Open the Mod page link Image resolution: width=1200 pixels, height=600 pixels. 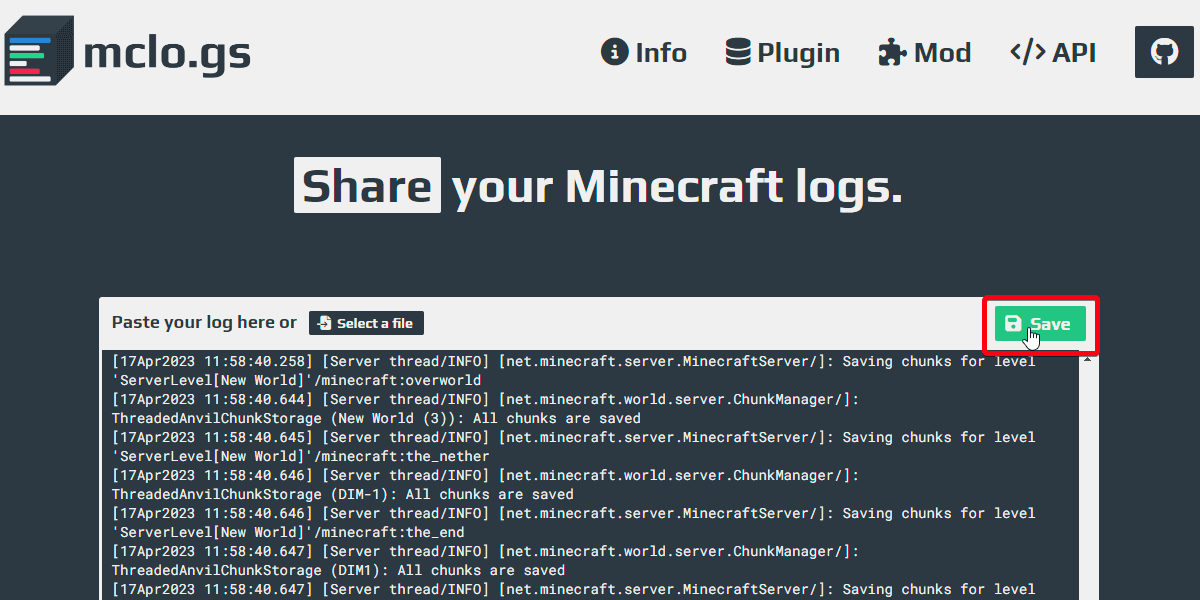925,52
